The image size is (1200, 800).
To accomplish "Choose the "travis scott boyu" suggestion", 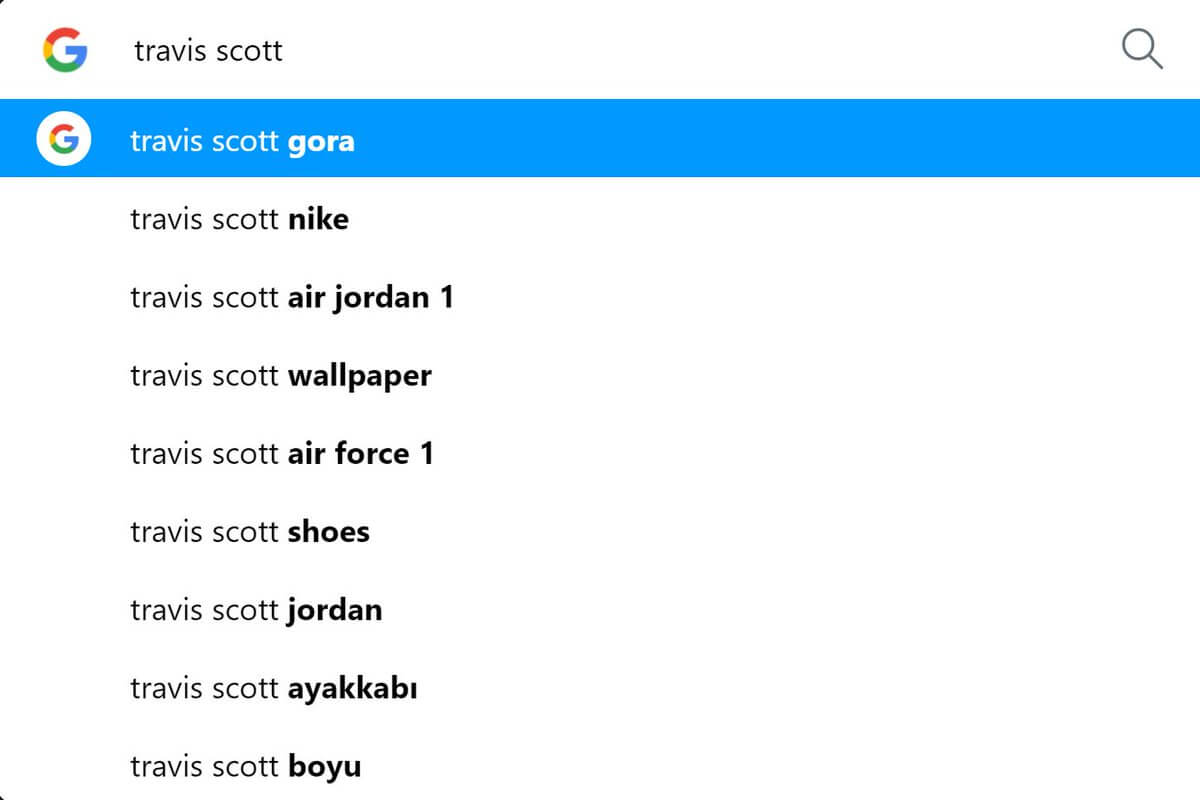I will (245, 767).
